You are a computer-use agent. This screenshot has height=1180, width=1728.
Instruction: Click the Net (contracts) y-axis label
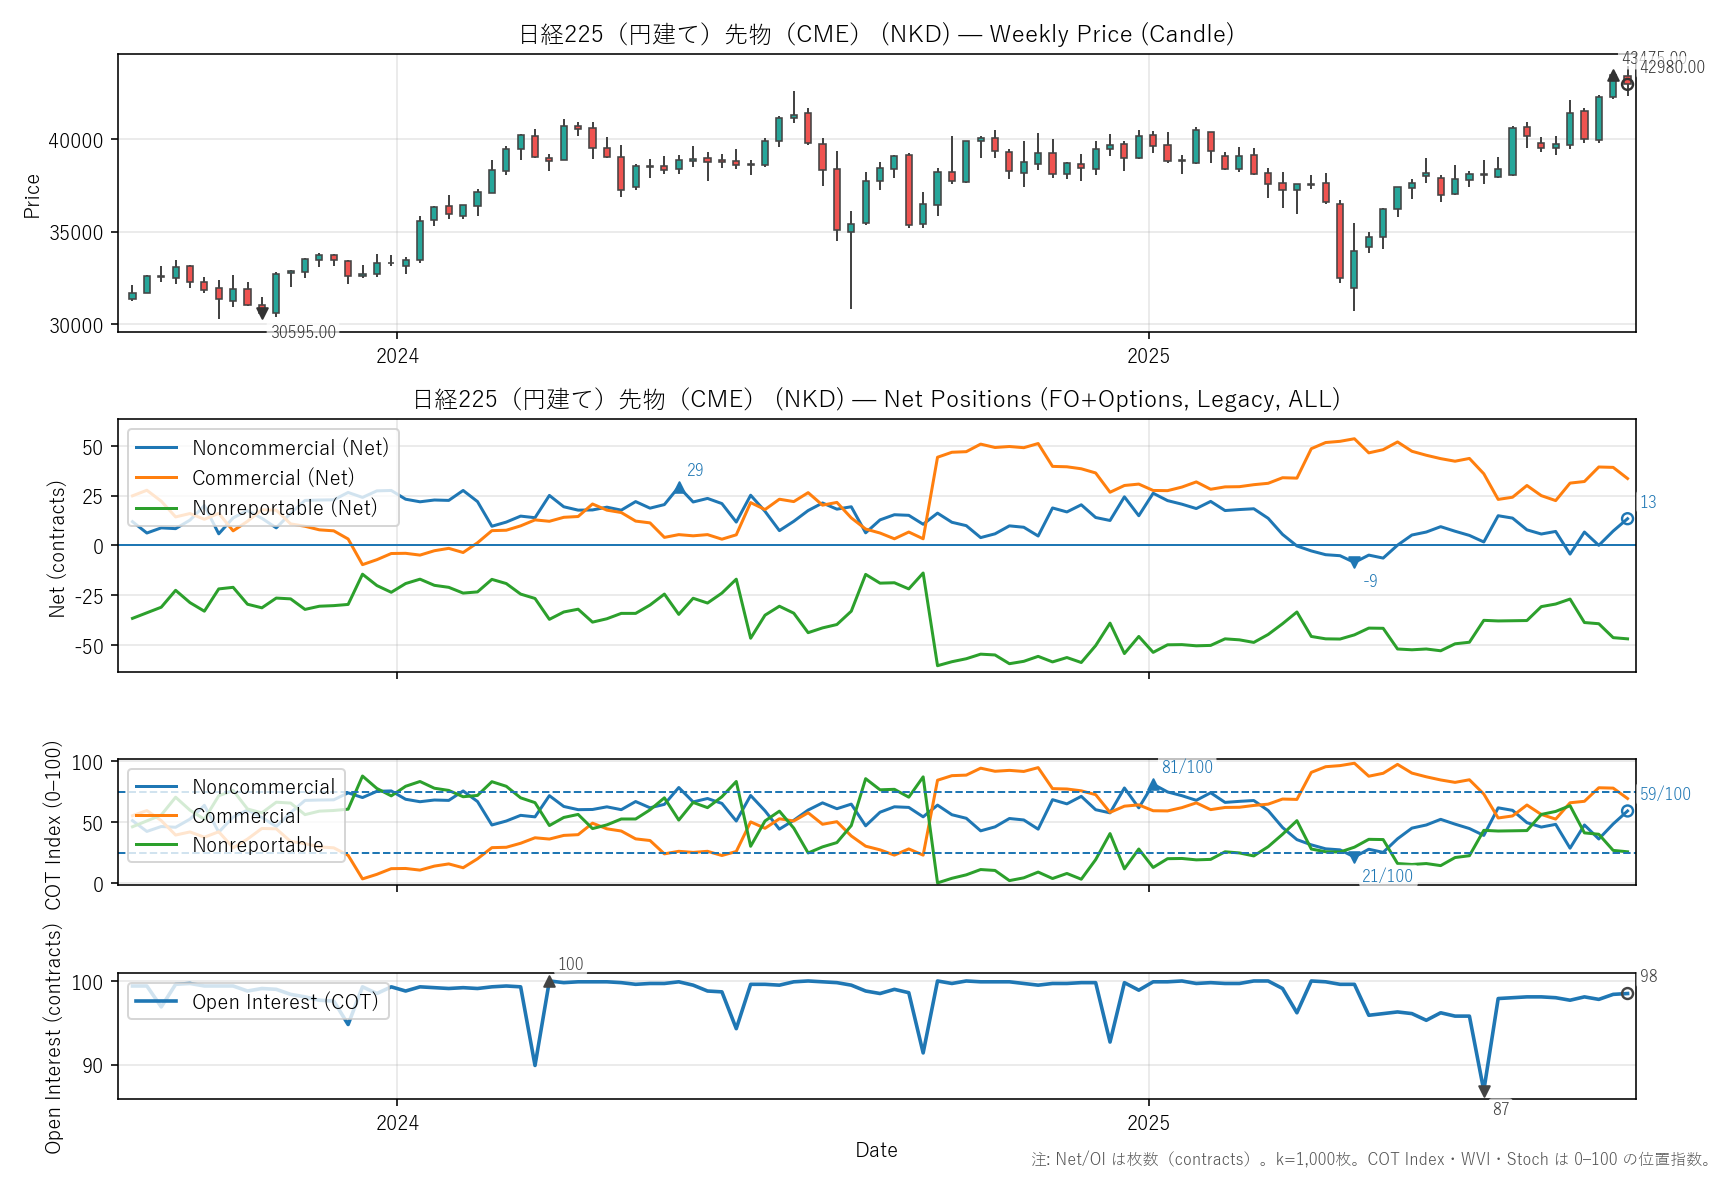(x=57, y=549)
